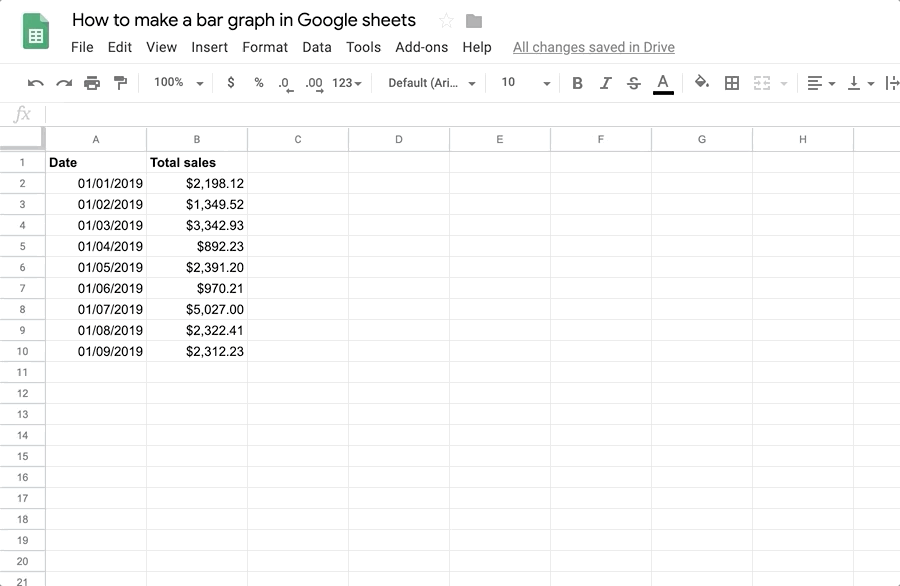Toggle Strikethrough formatting
The image size is (900, 586).
[634, 83]
